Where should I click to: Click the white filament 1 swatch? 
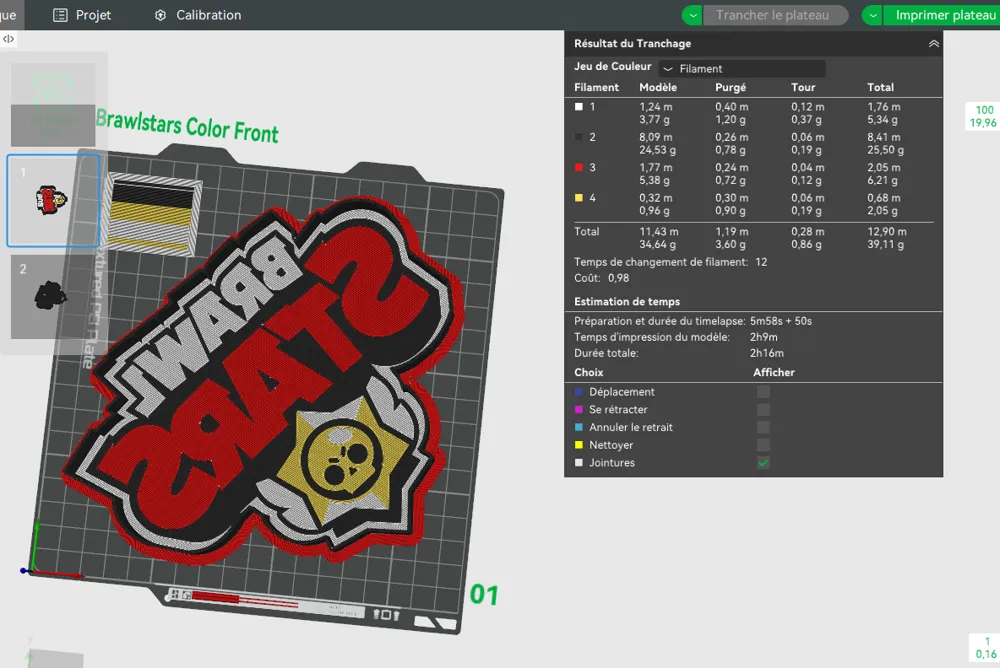coord(578,107)
